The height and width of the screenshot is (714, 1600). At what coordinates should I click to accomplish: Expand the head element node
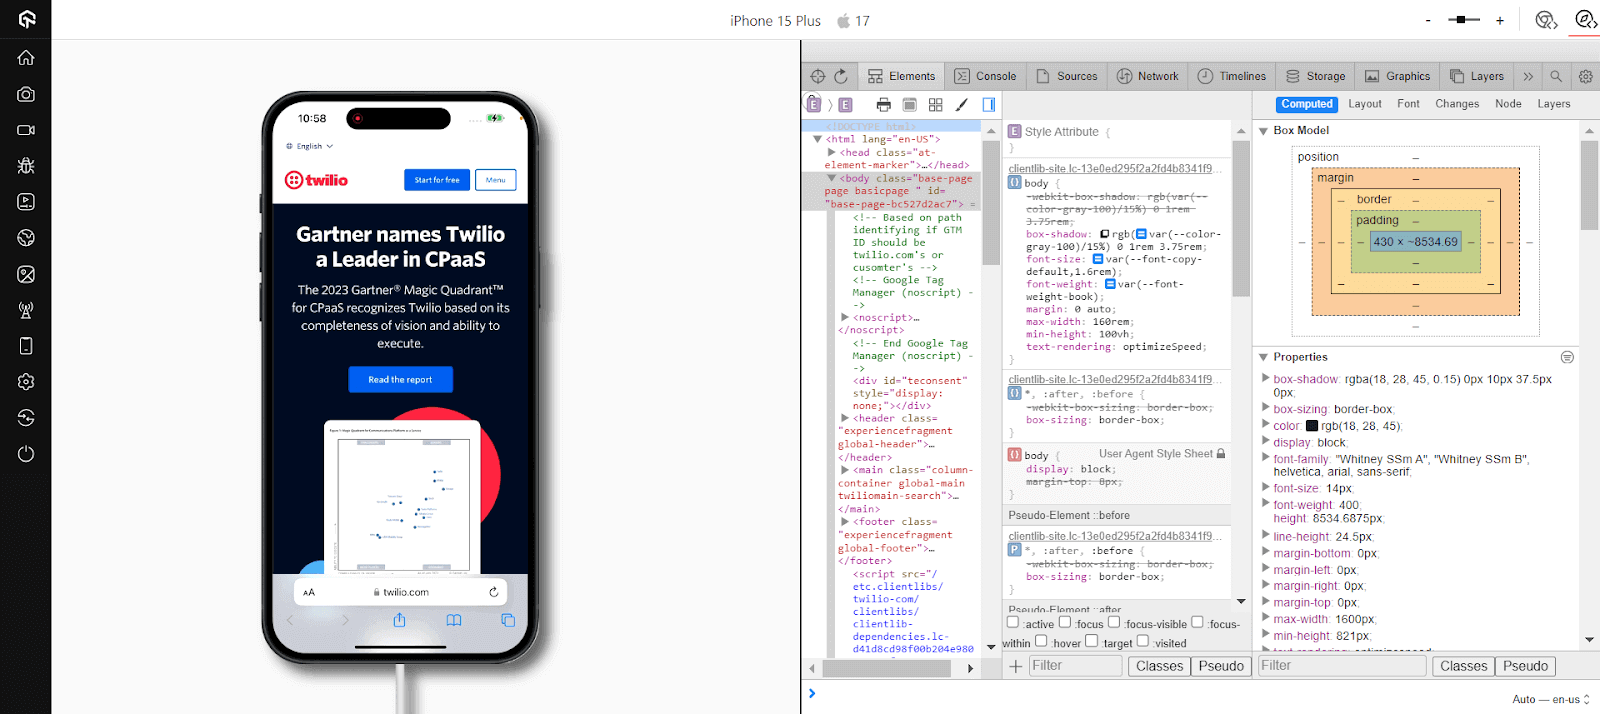point(831,152)
